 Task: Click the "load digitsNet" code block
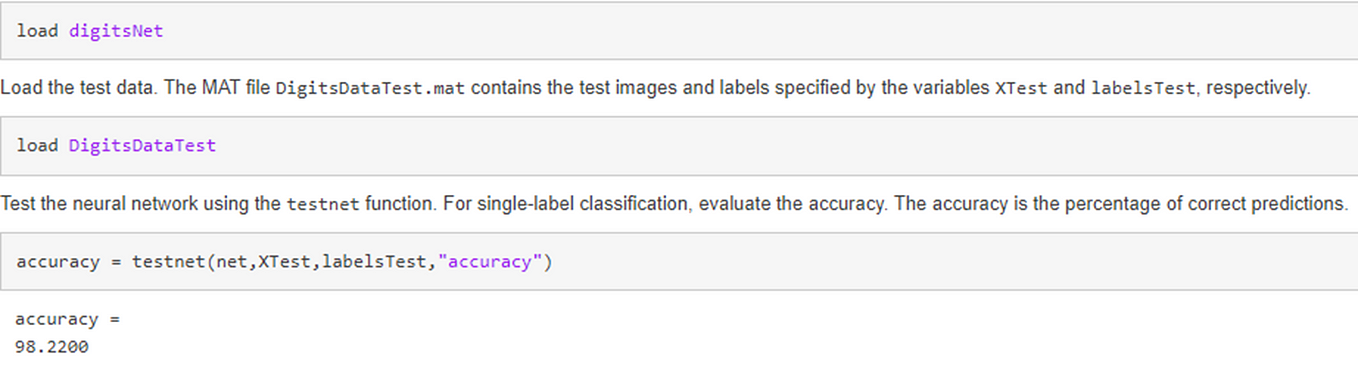tap(679, 30)
